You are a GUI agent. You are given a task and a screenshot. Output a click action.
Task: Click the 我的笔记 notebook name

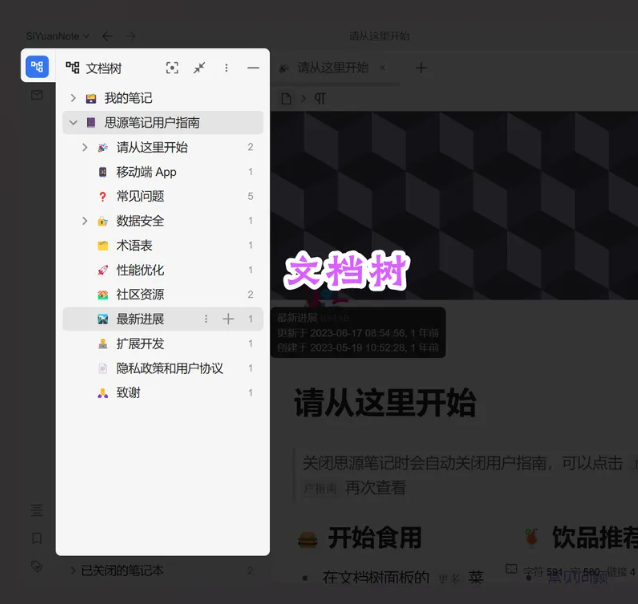(x=128, y=98)
